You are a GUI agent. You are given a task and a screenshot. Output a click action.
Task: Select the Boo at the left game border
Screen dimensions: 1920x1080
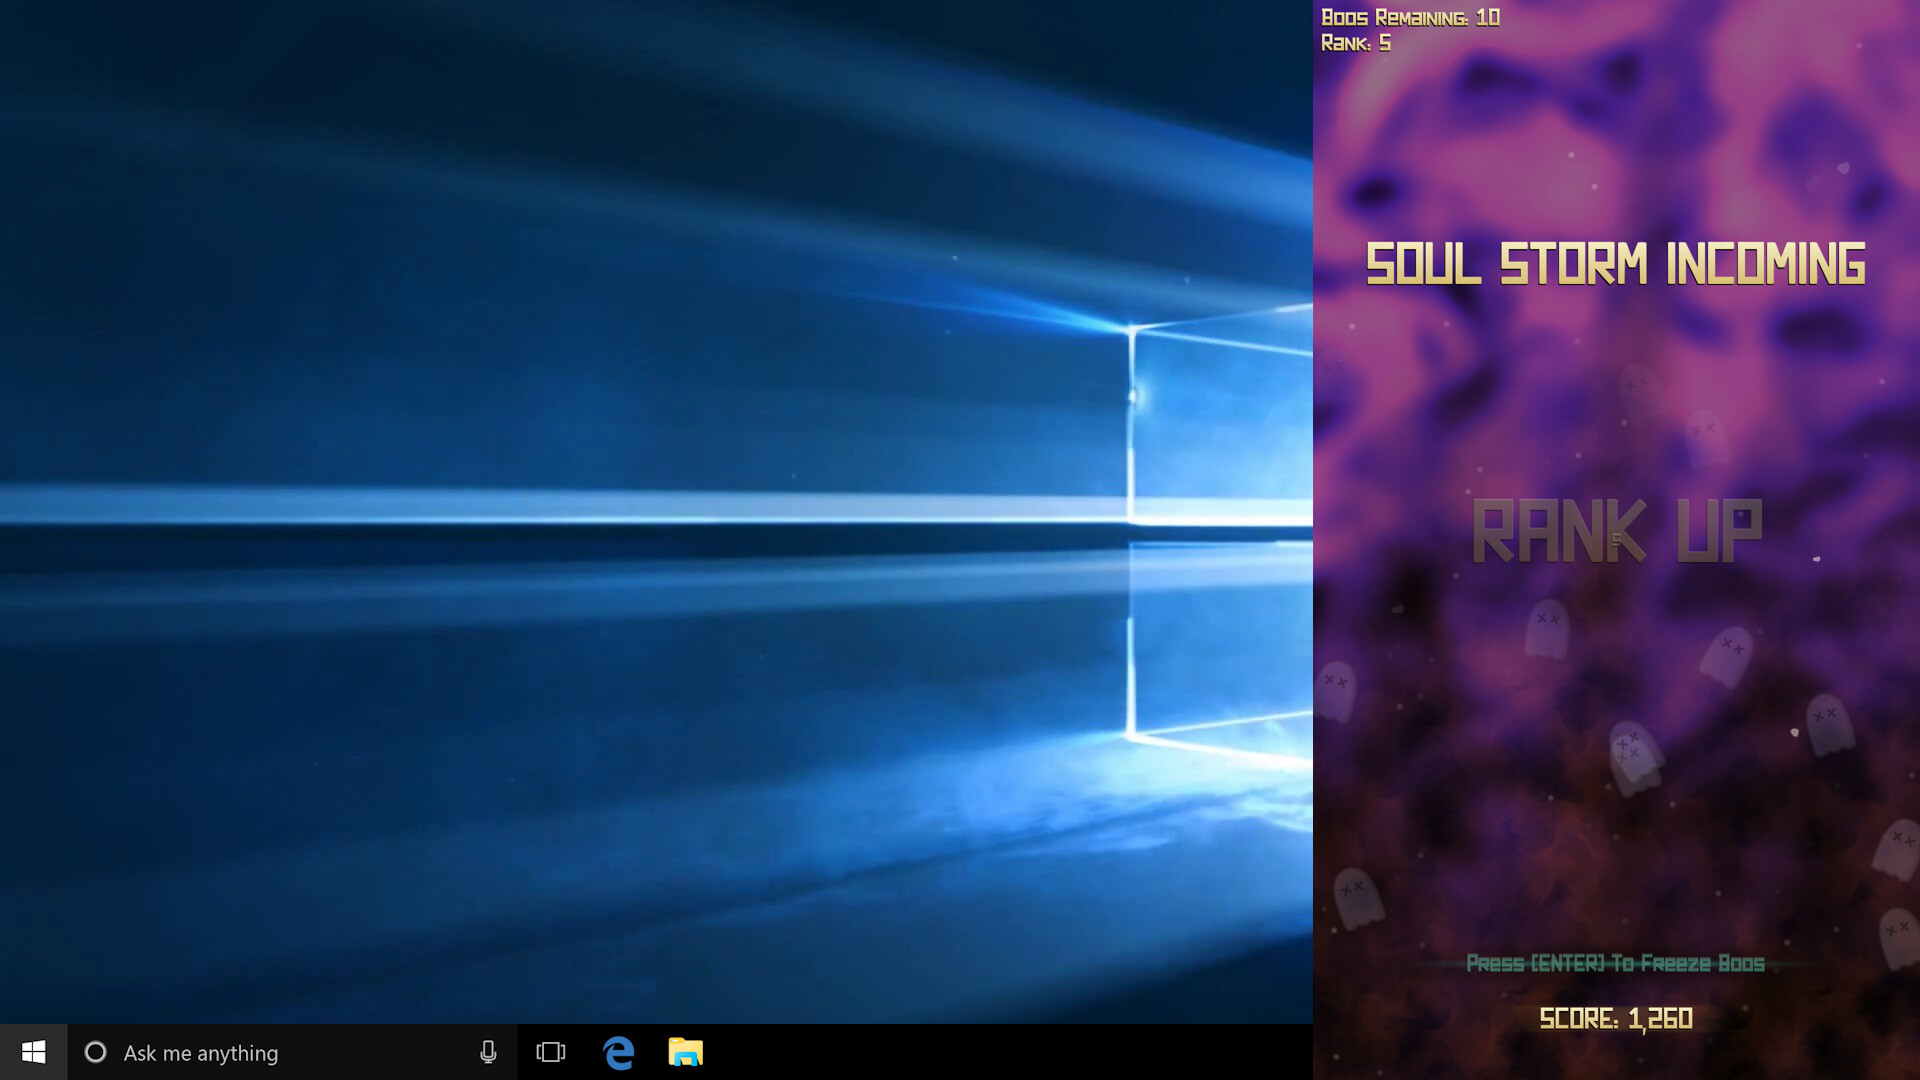1334,692
